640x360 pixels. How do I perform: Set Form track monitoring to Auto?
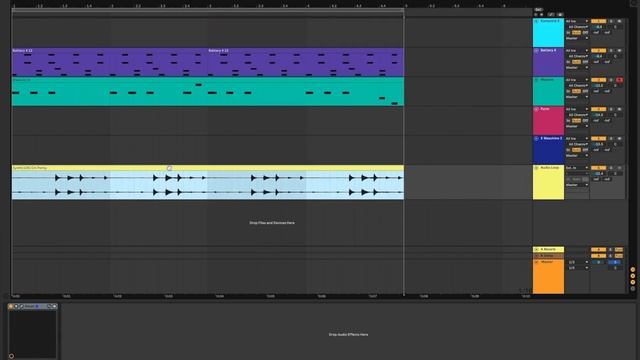click(x=576, y=121)
